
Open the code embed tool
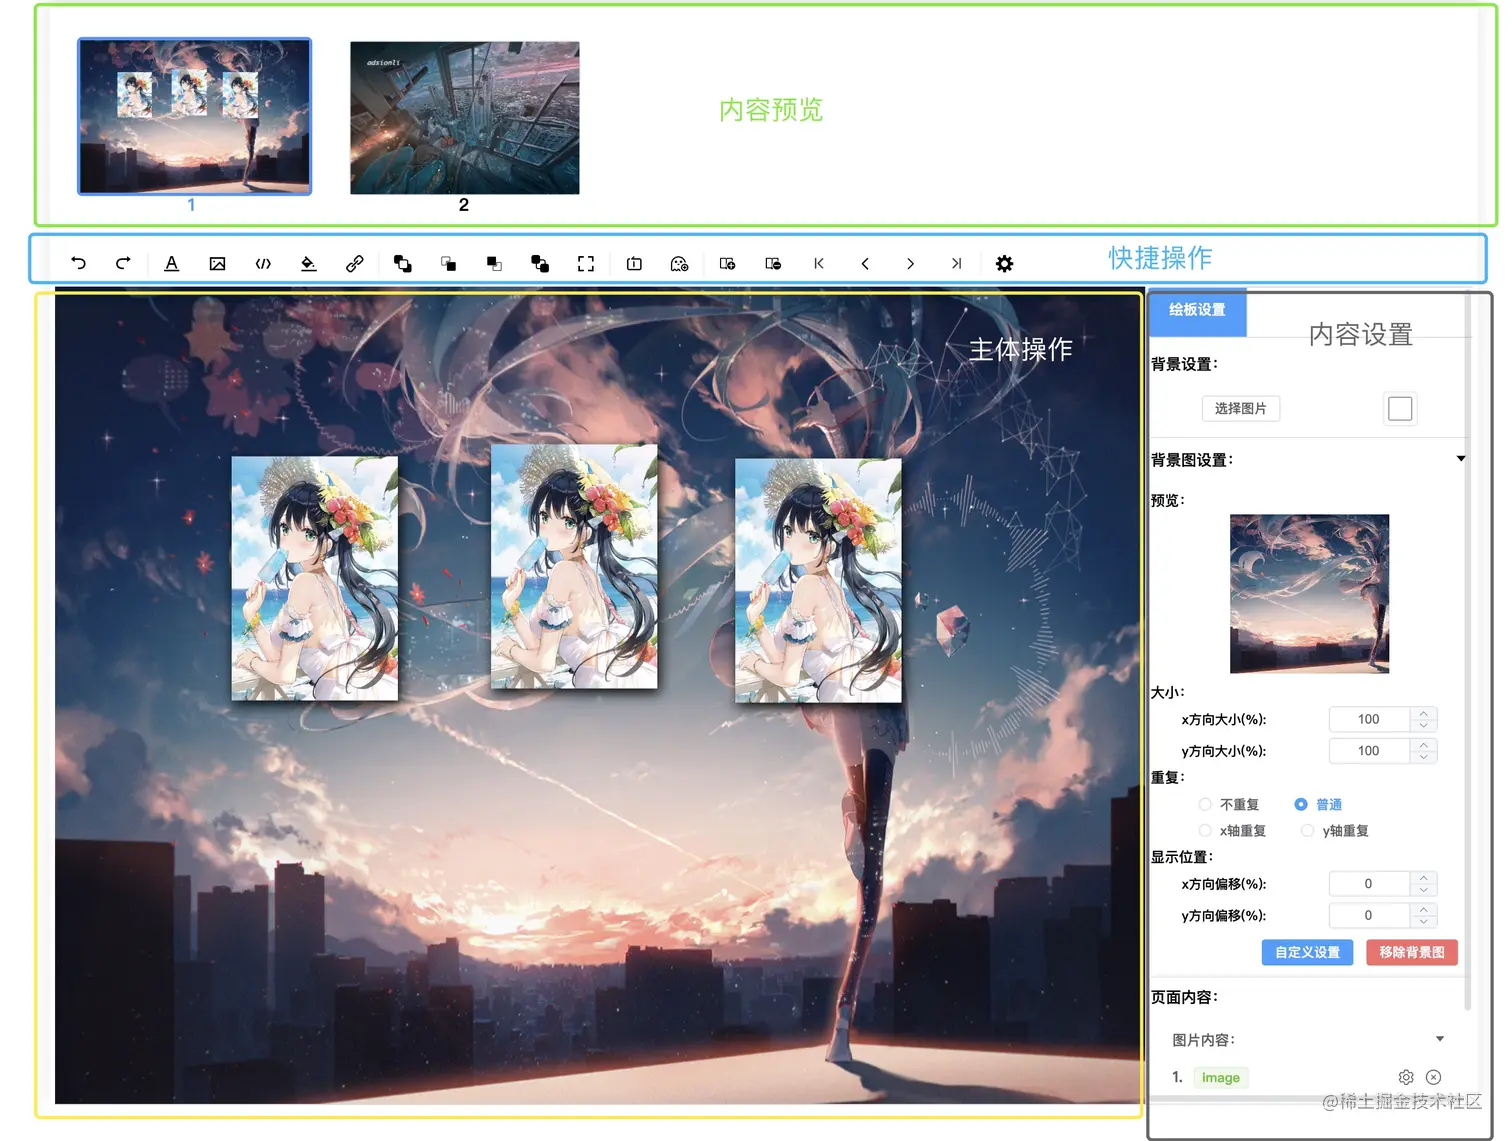click(263, 263)
